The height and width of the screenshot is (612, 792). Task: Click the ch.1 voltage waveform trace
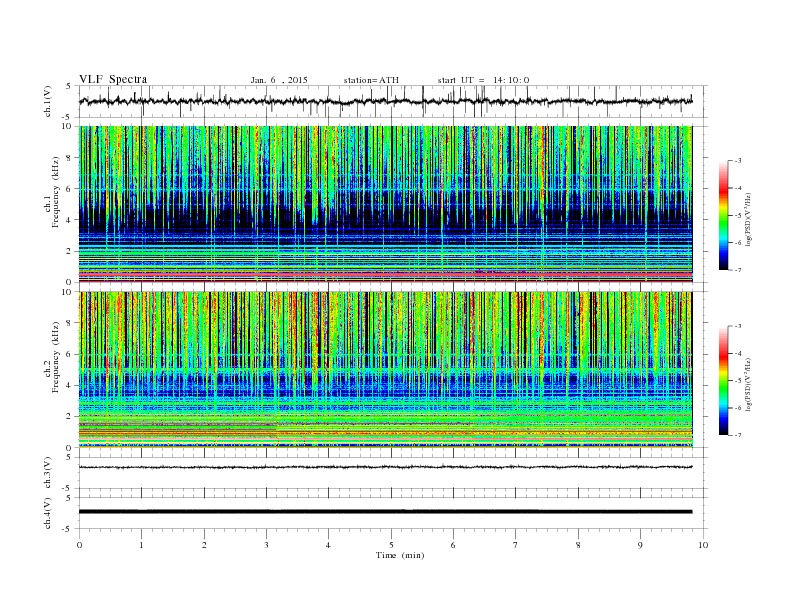tap(386, 101)
